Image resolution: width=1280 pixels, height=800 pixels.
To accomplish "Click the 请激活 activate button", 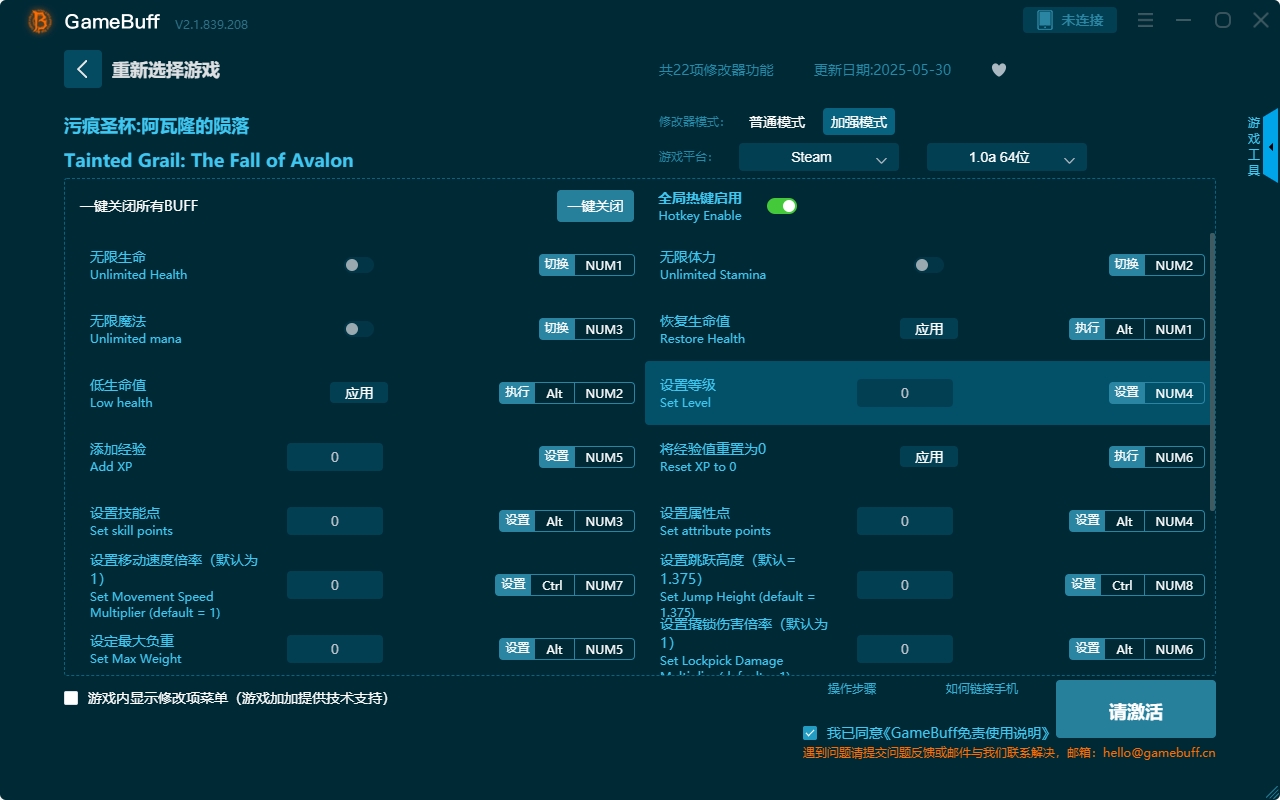I will (1135, 711).
